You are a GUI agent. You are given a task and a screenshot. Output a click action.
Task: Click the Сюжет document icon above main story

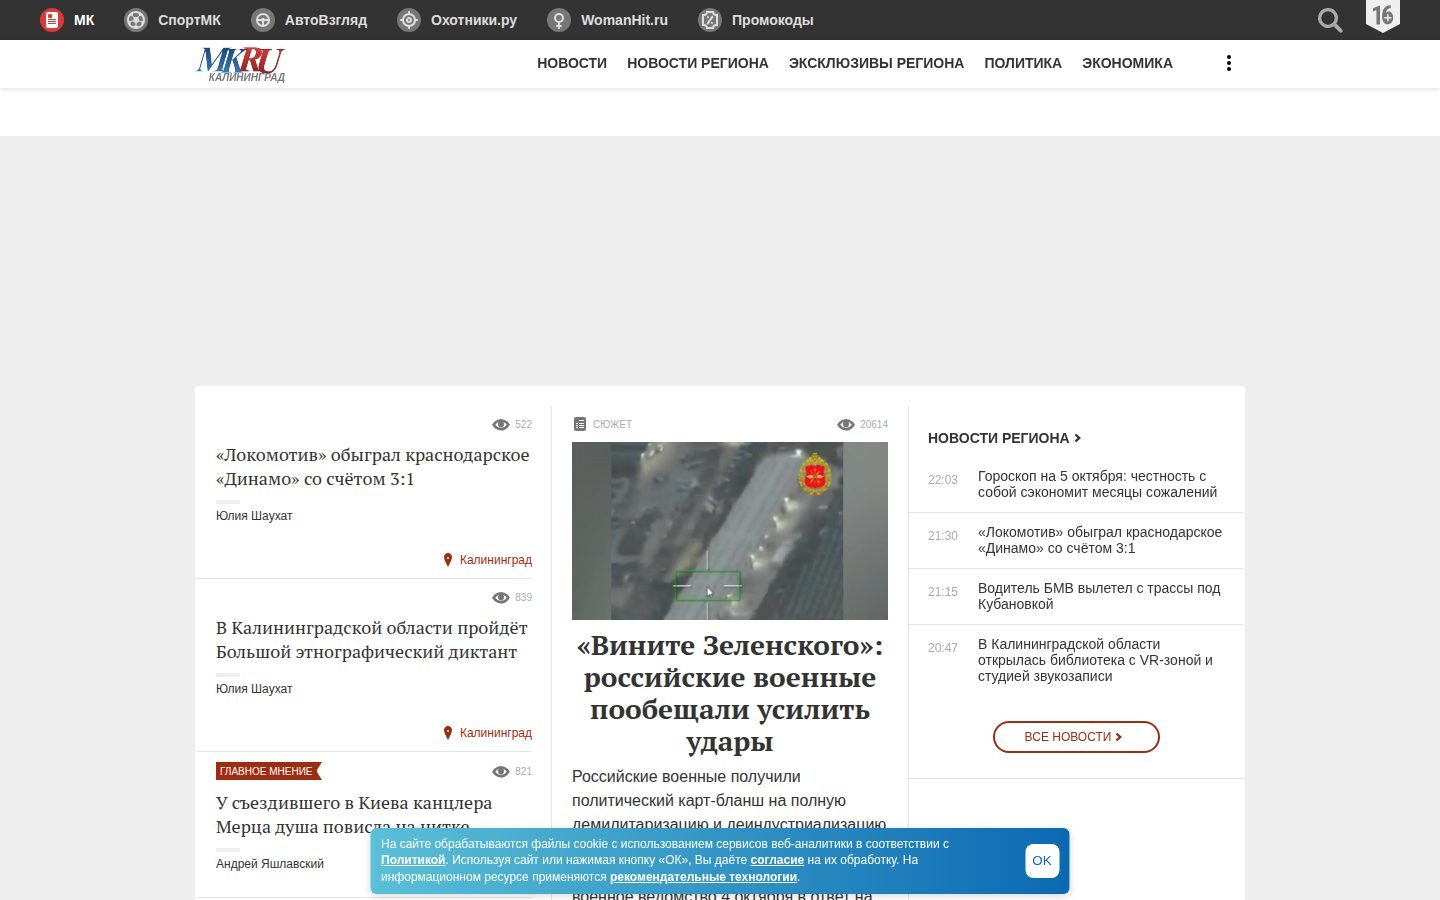coord(579,424)
